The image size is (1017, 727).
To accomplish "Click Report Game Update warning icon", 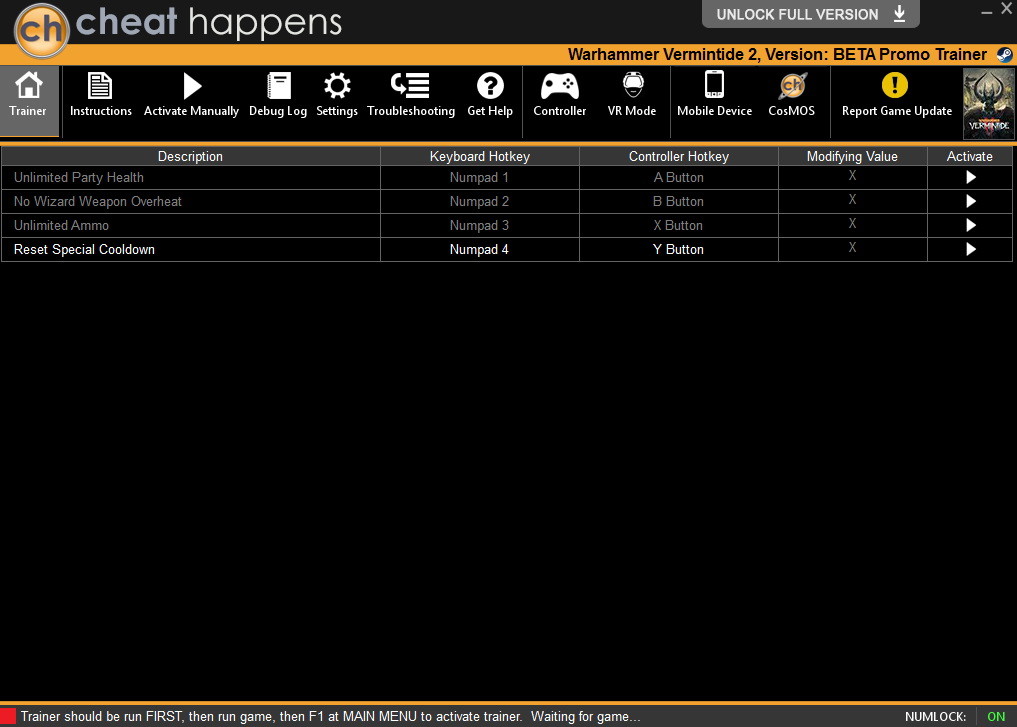I will tap(895, 85).
